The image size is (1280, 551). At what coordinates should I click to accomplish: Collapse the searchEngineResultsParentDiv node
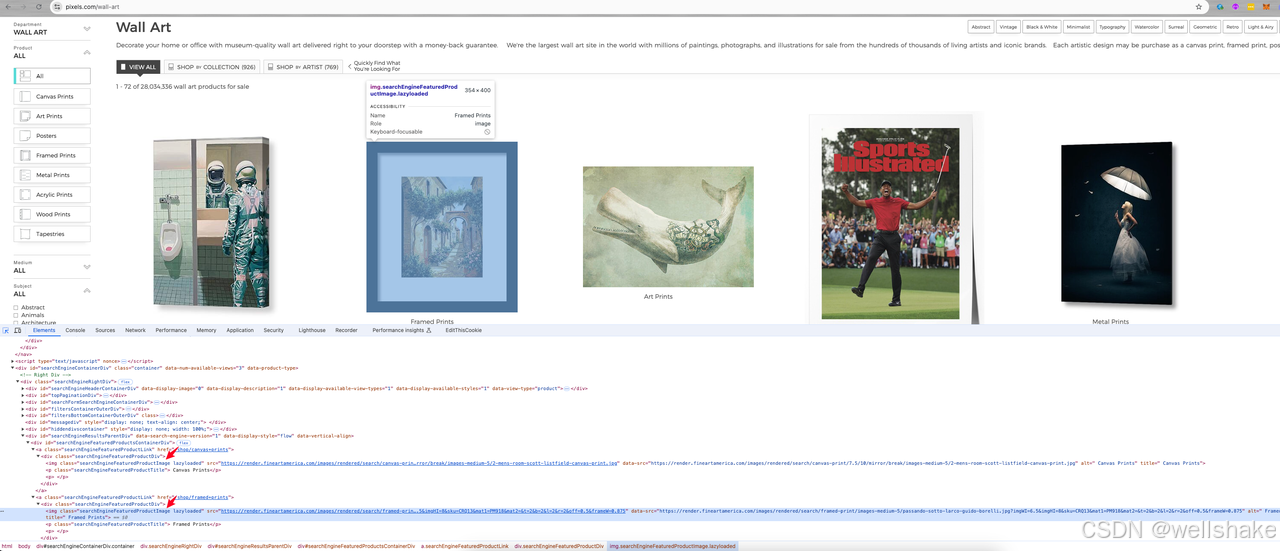24,436
